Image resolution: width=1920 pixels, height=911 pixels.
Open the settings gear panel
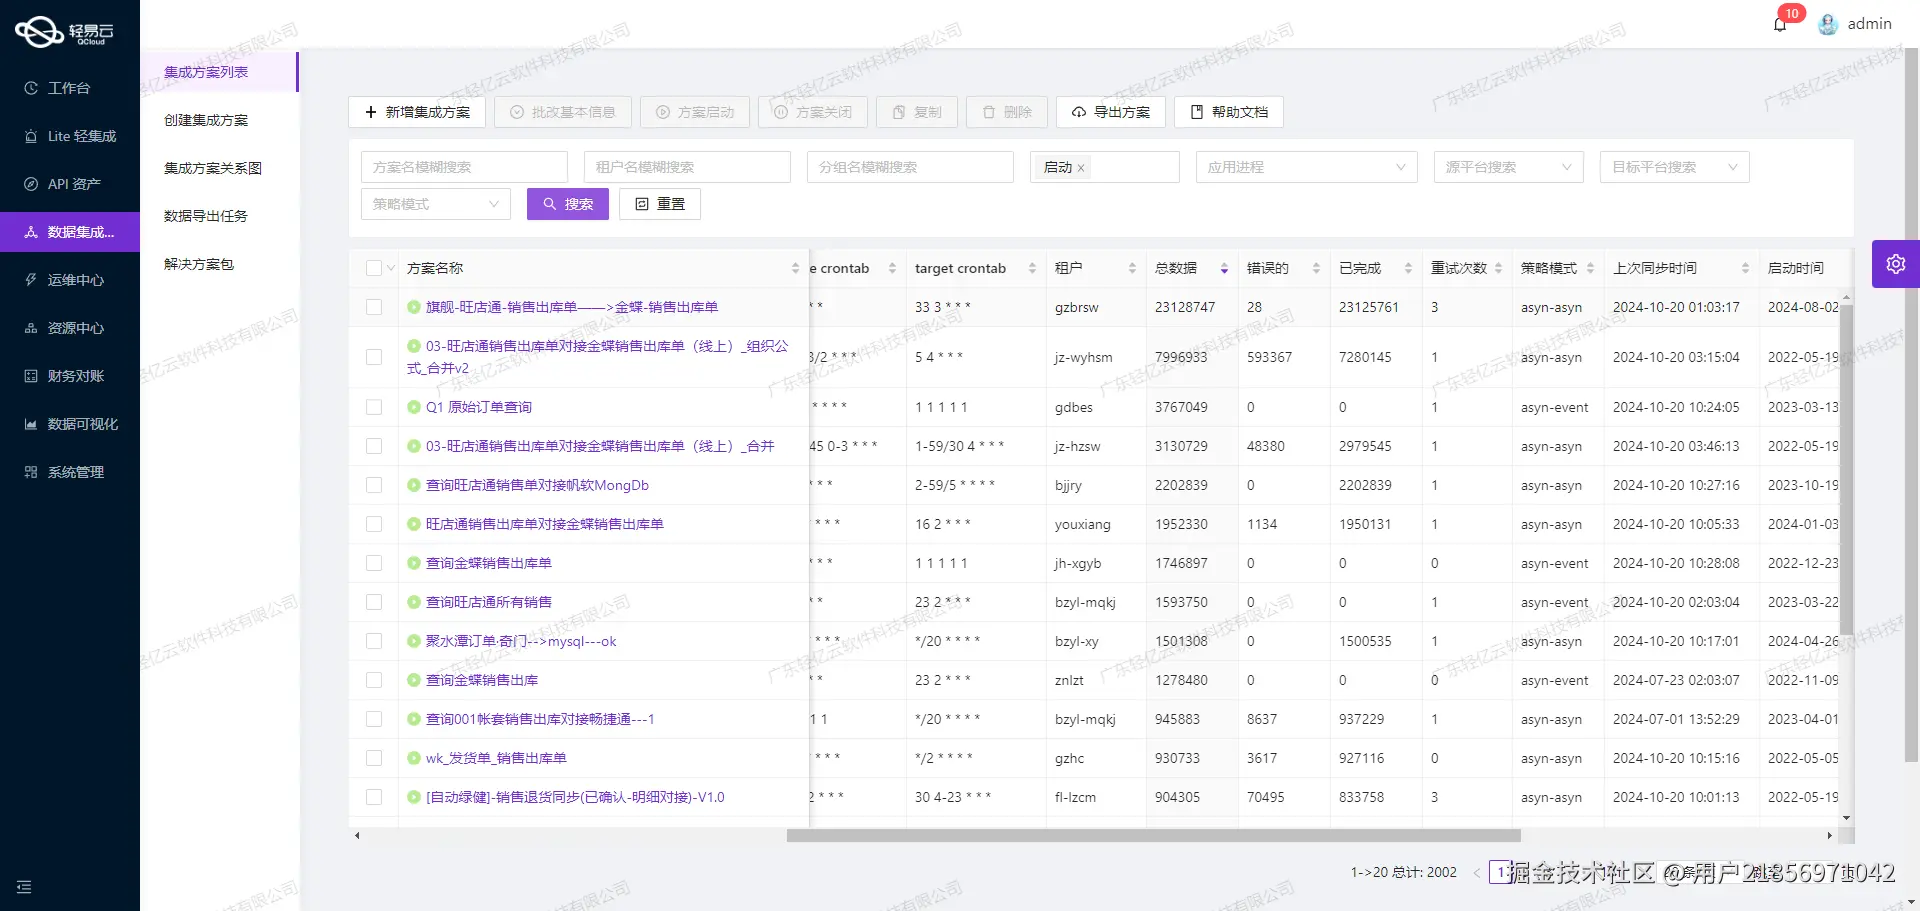[x=1896, y=264]
